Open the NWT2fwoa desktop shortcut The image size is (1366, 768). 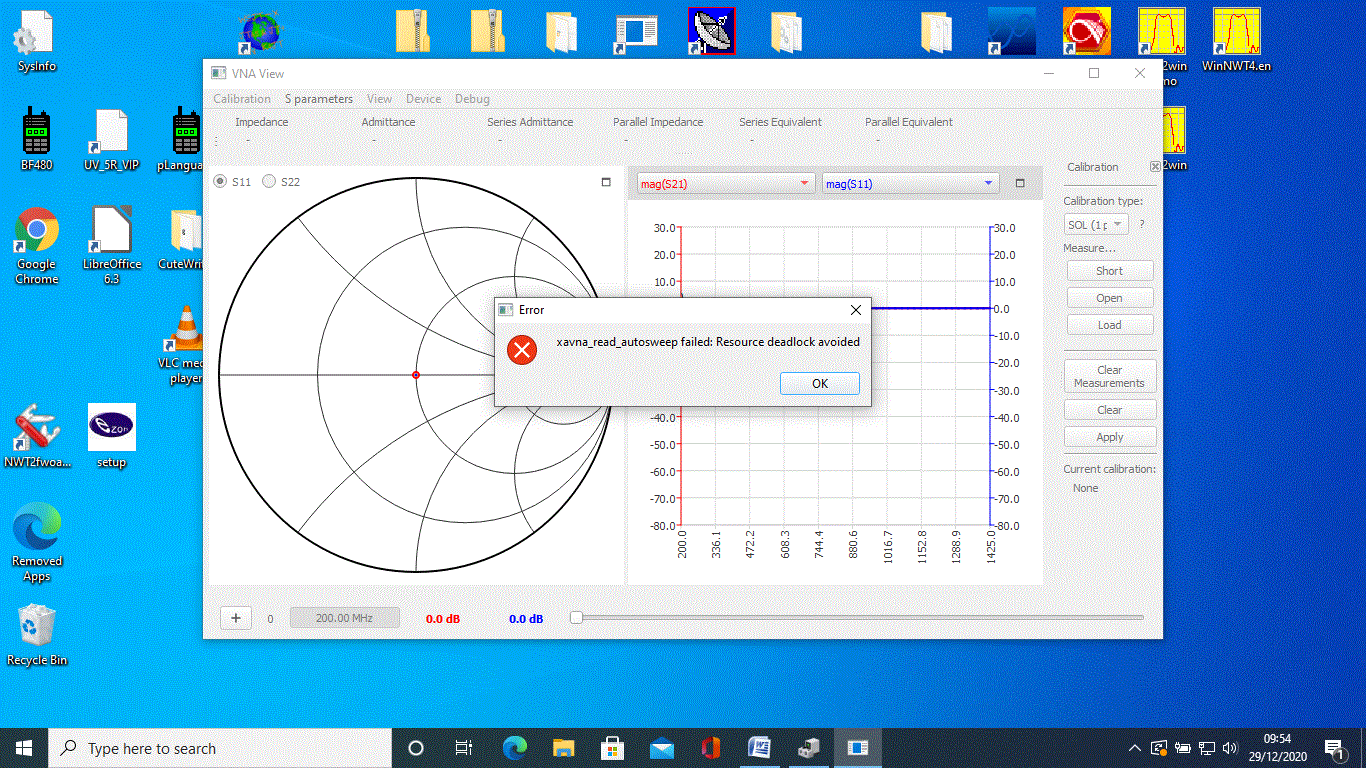pyautogui.click(x=37, y=436)
